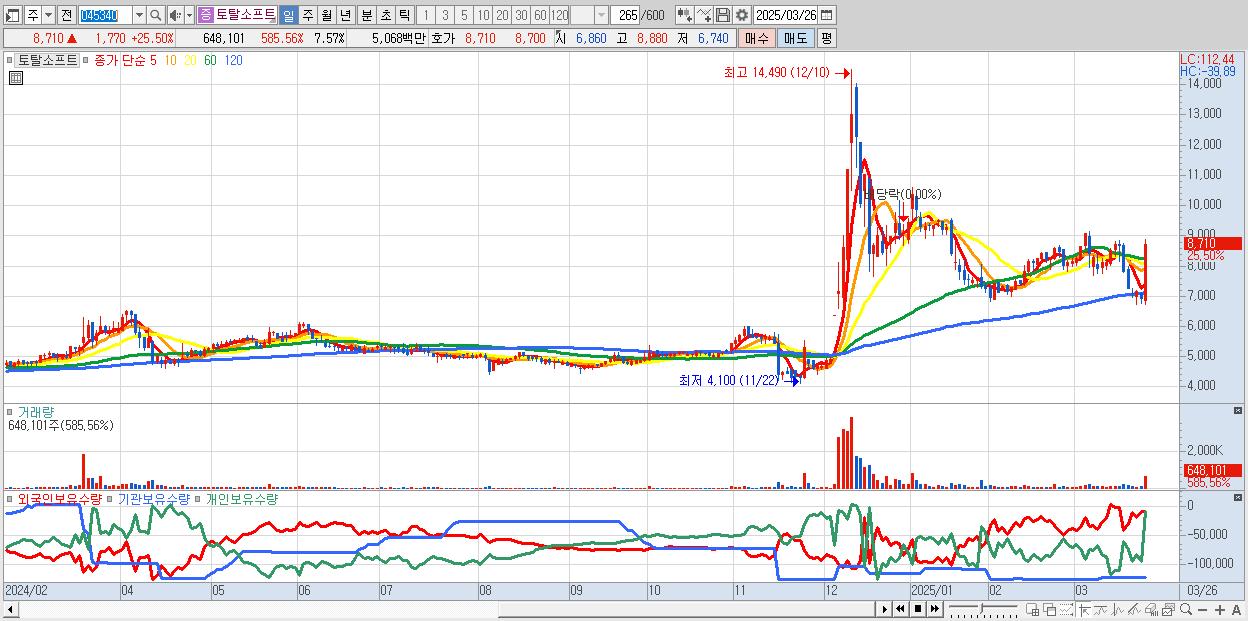The height and width of the screenshot is (621, 1248).
Task: Select the 일 daily period button
Action: [x=288, y=15]
